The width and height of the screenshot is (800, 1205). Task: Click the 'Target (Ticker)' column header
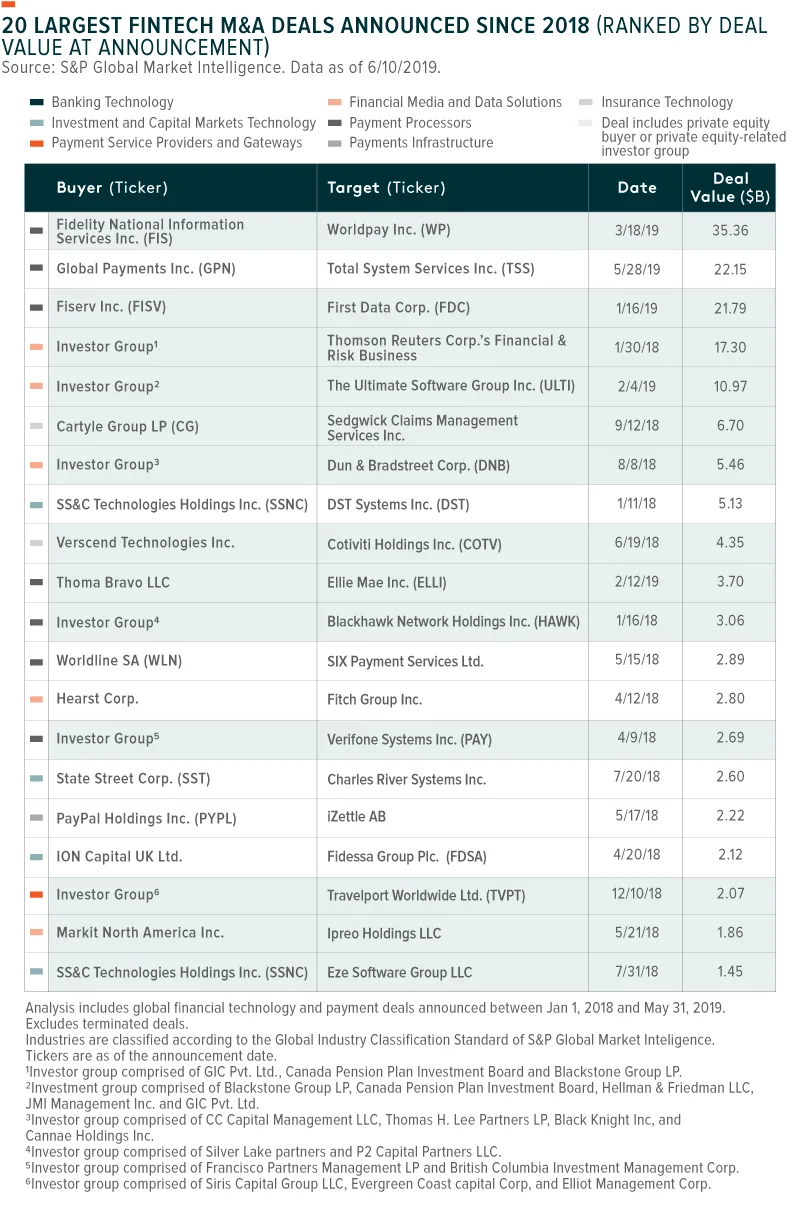pos(386,187)
